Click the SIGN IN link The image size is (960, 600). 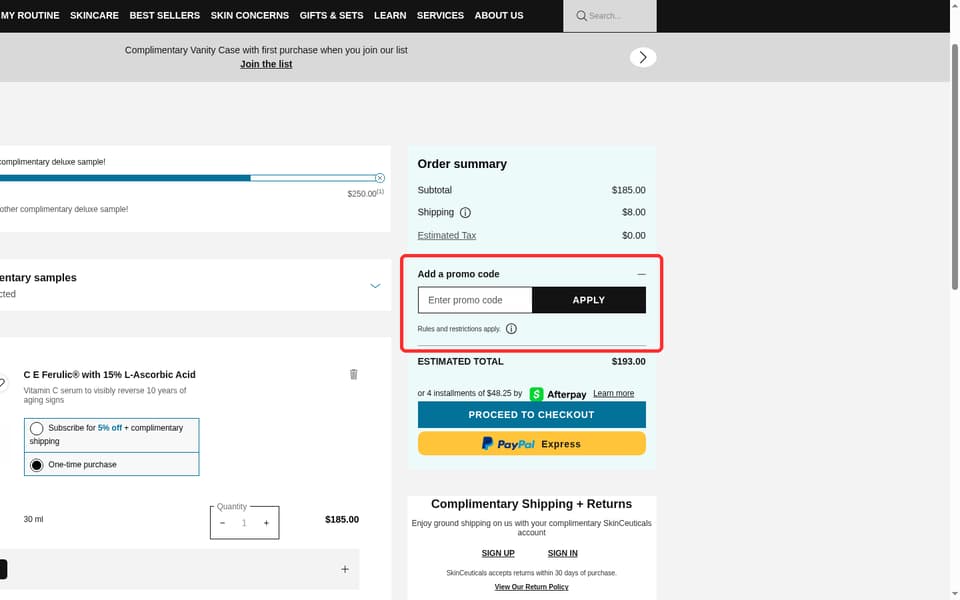(x=562, y=553)
